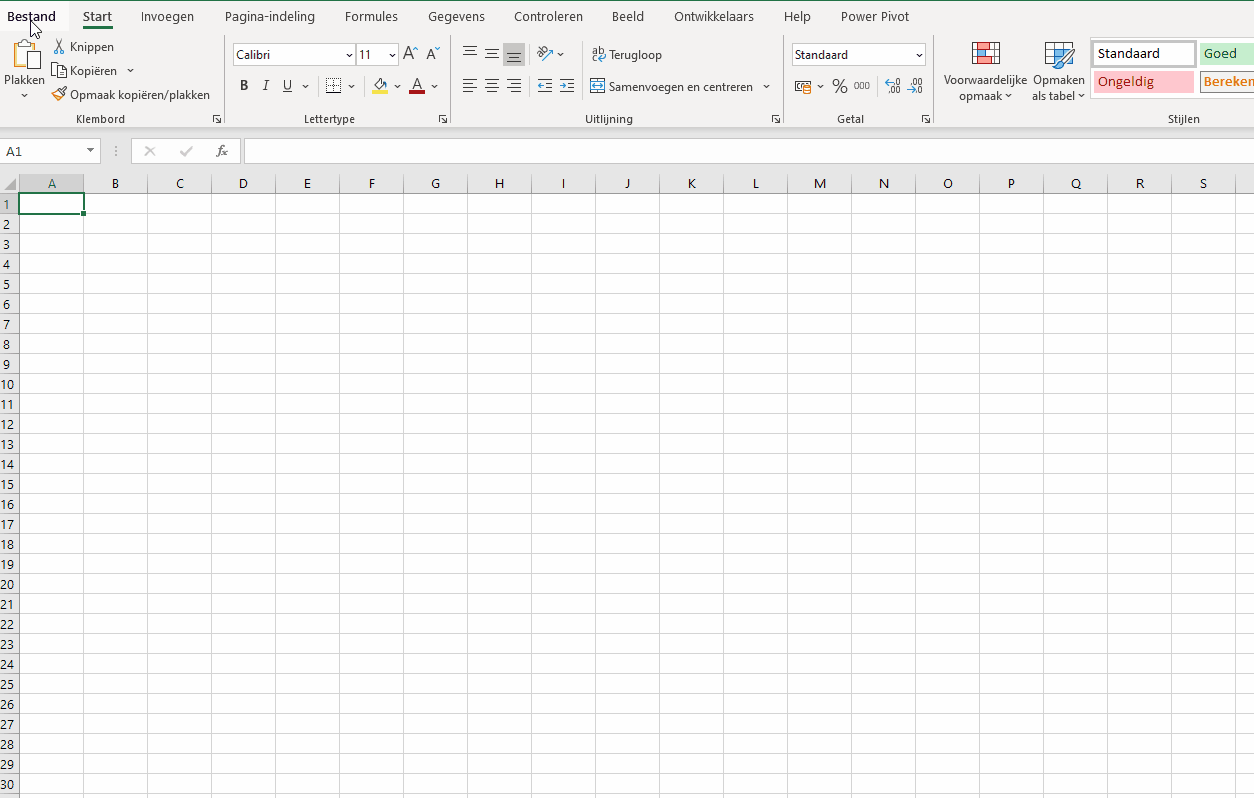Apply the Ongeldig cell style

tap(1141, 81)
